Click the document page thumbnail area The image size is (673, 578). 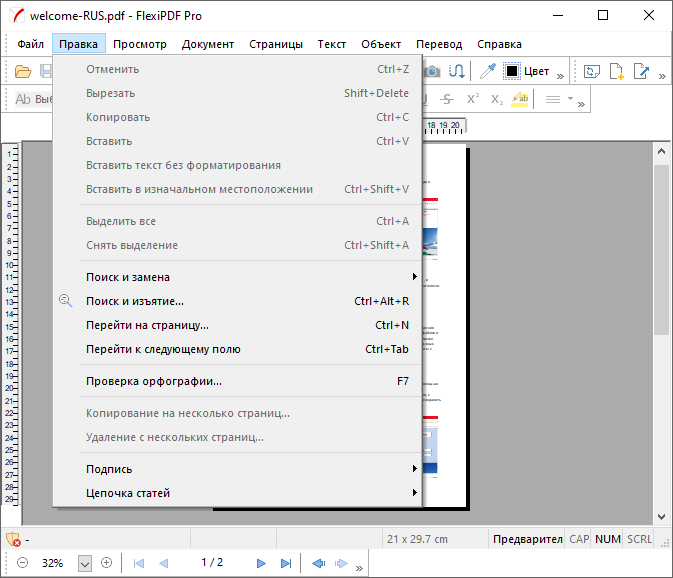click(444, 326)
